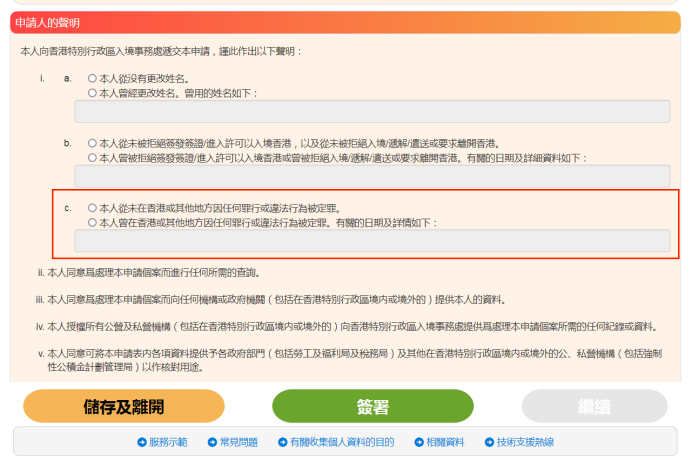Viewport: 692px width, 461px height.
Task: Choose 本人曾經更改姓名 radio option
Action: (x=92, y=92)
